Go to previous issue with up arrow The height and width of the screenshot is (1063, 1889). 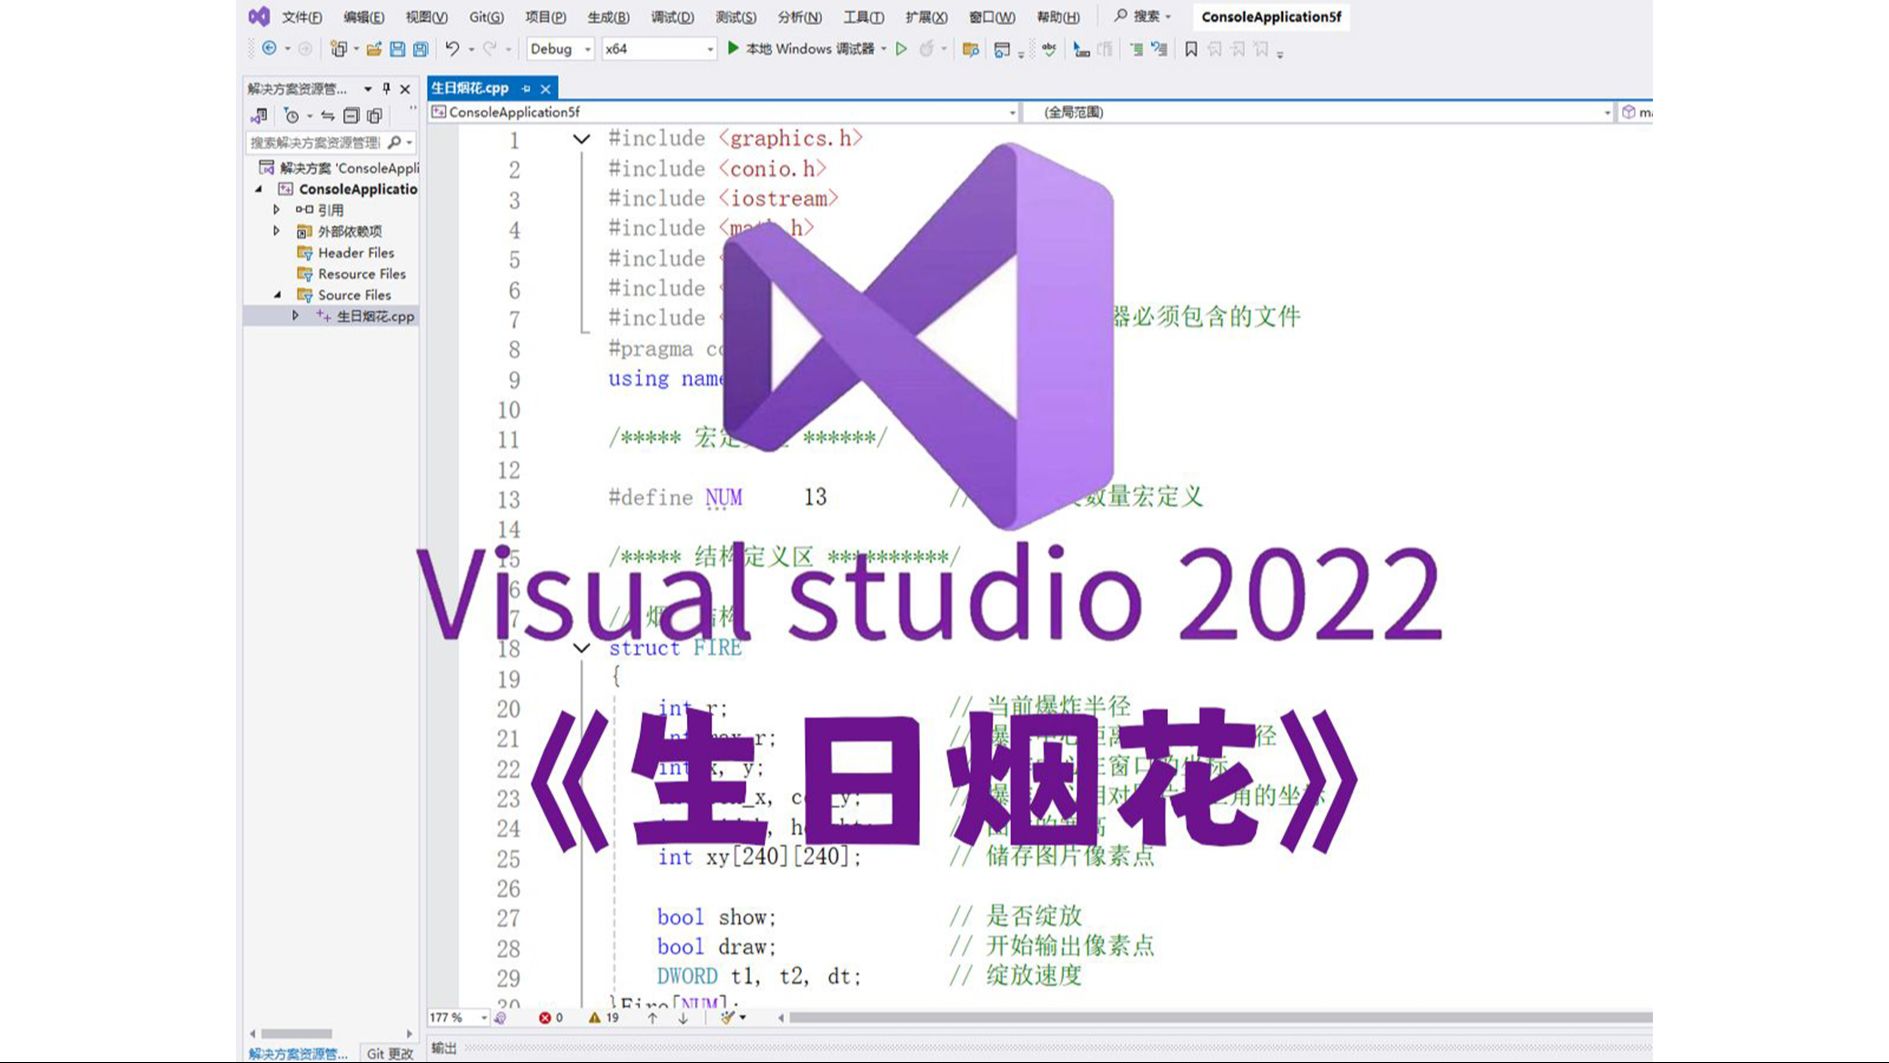[x=652, y=1018]
